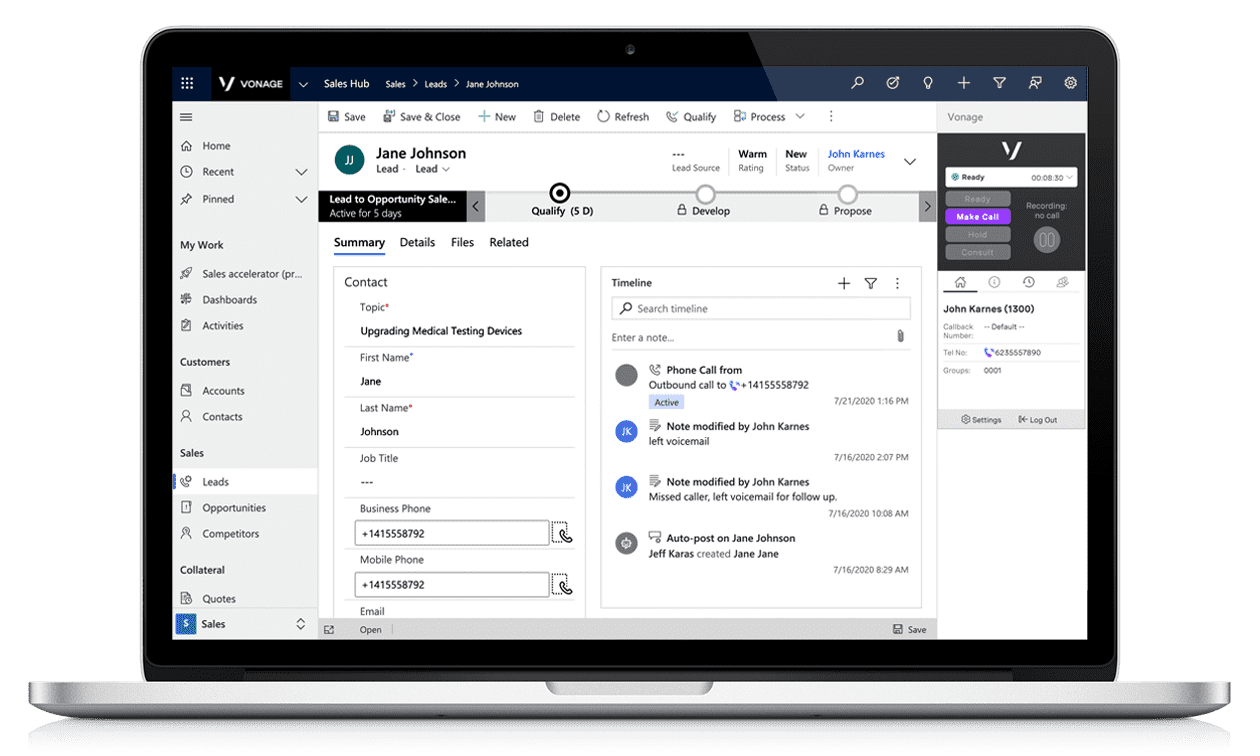Click the timeline filter funnel icon
1260x756 pixels.
[870, 284]
